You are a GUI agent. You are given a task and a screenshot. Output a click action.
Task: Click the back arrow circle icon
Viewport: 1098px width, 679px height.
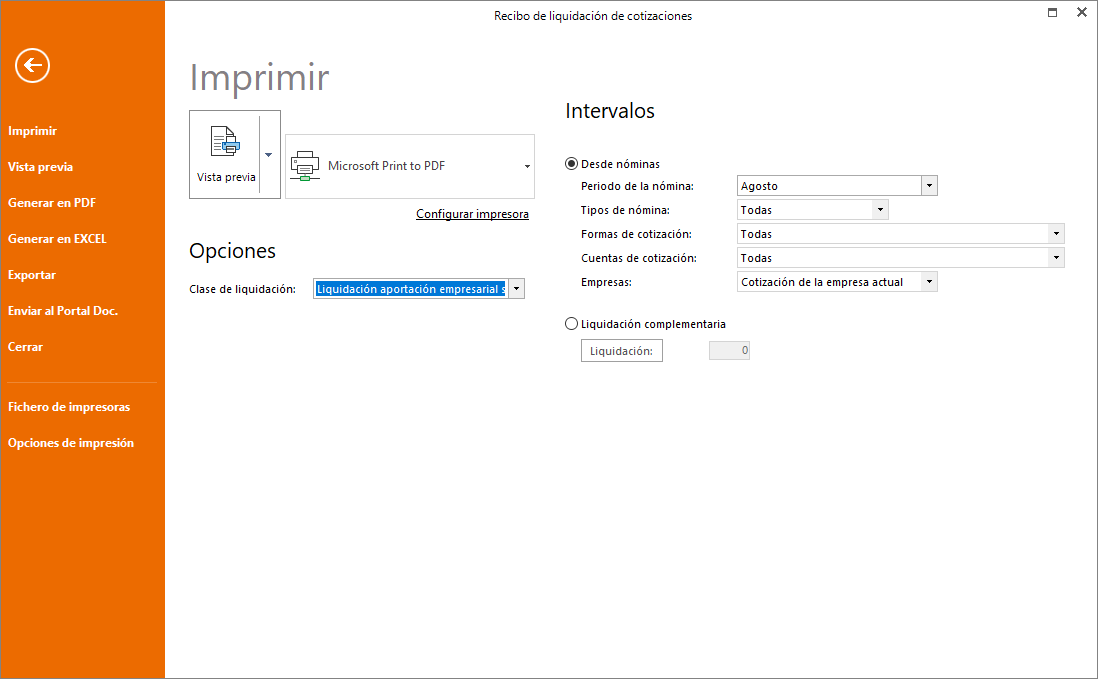click(x=32, y=66)
